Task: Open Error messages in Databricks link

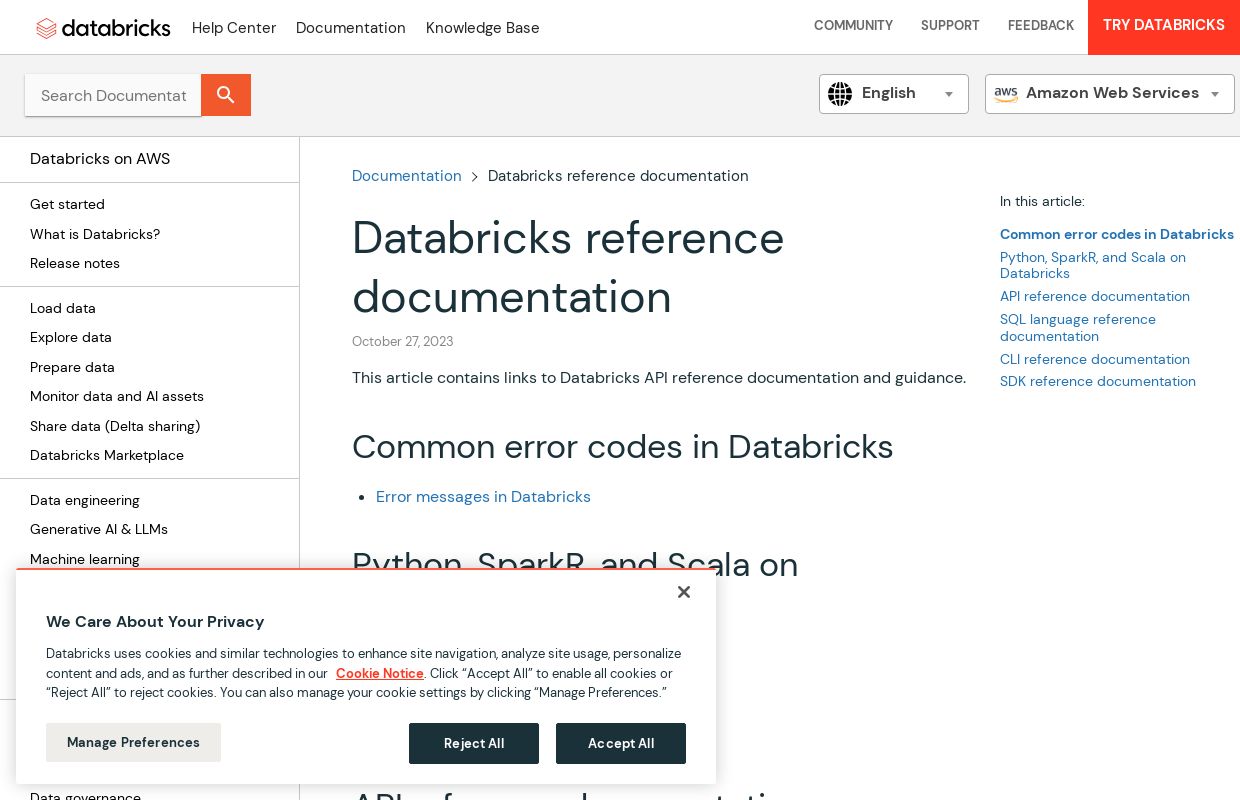Action: pyautogui.click(x=483, y=497)
